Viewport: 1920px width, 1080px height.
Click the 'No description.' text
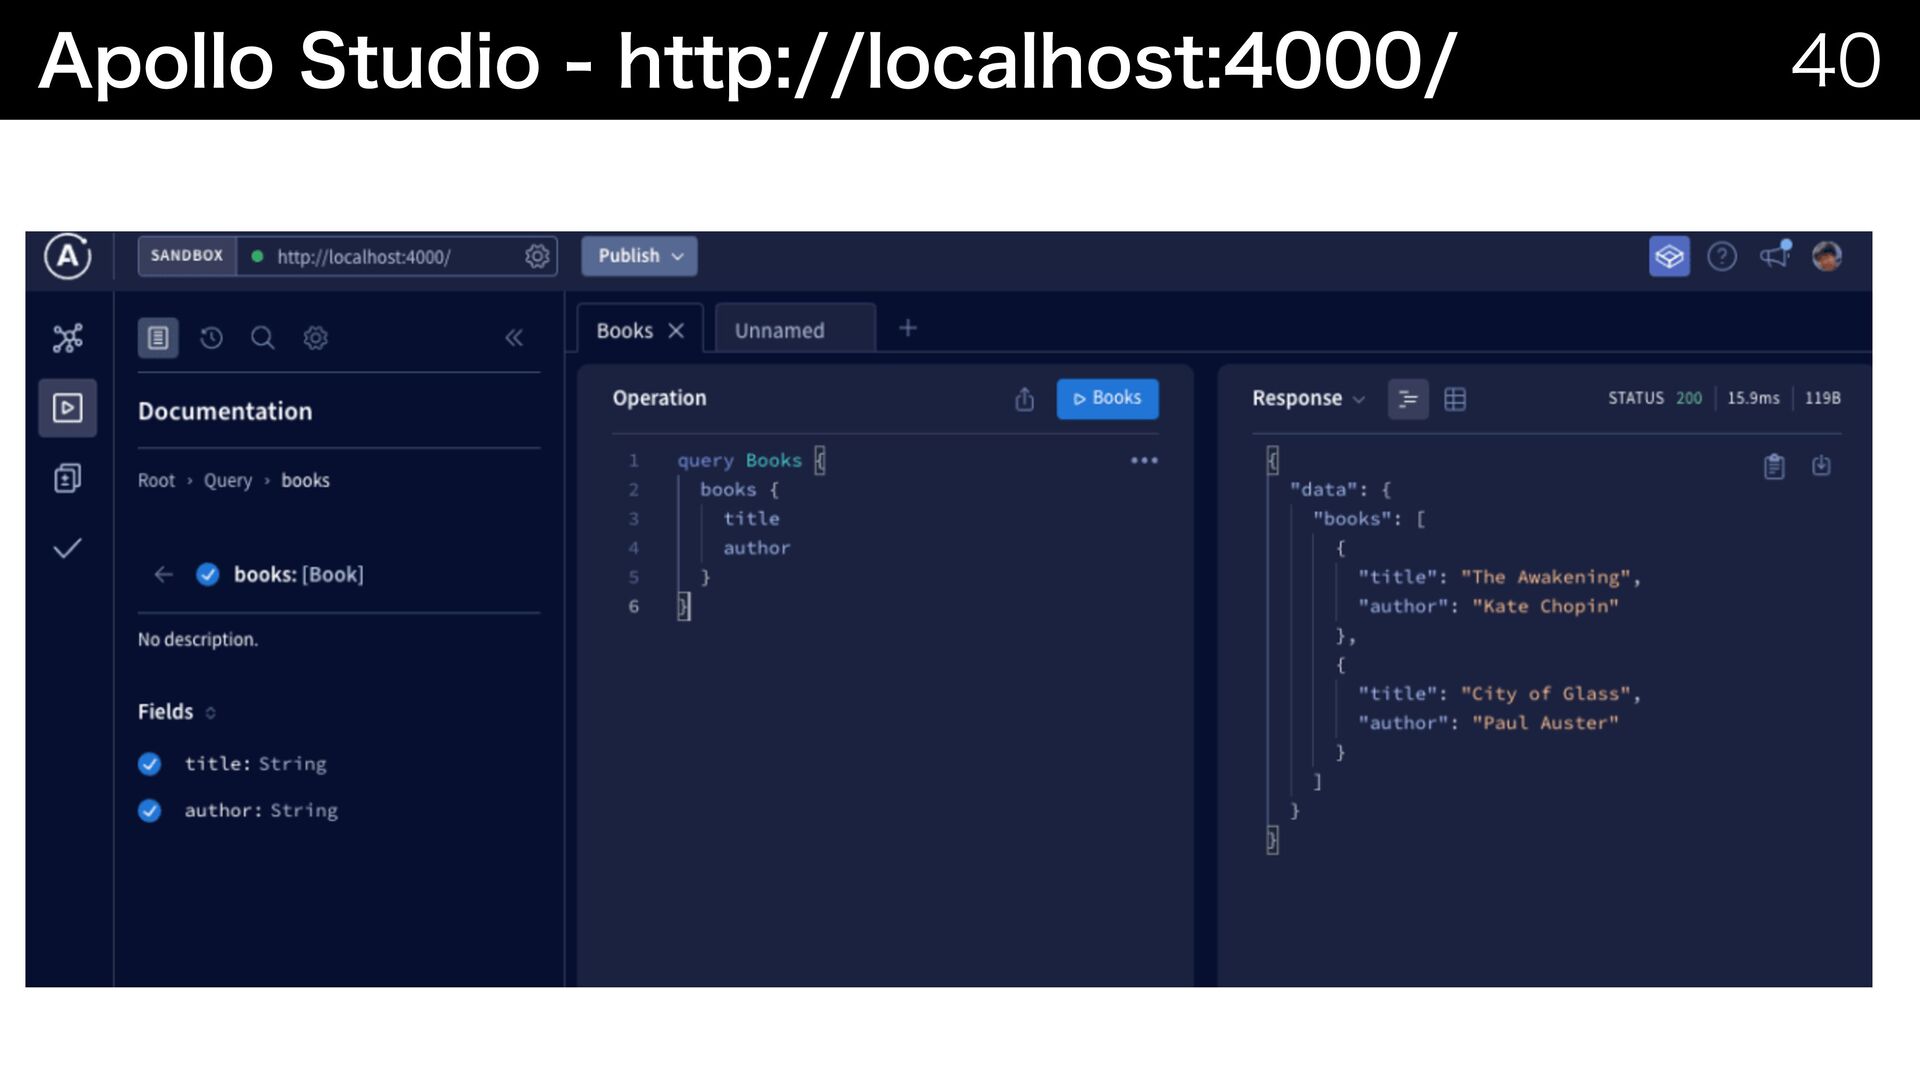click(198, 640)
